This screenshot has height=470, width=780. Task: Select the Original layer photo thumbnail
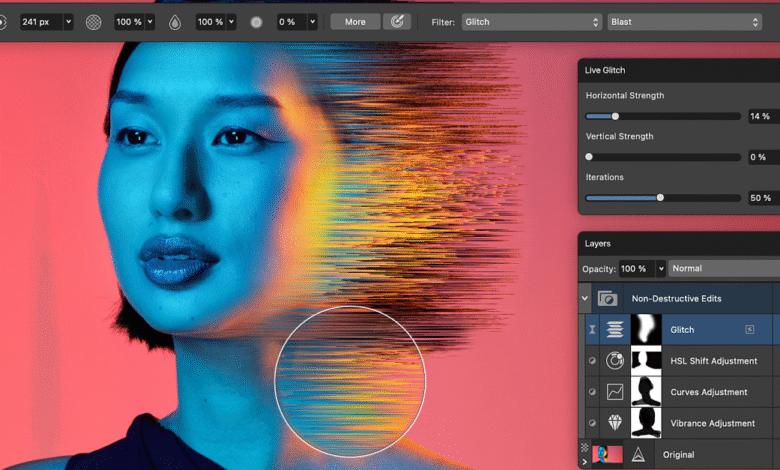[607, 455]
